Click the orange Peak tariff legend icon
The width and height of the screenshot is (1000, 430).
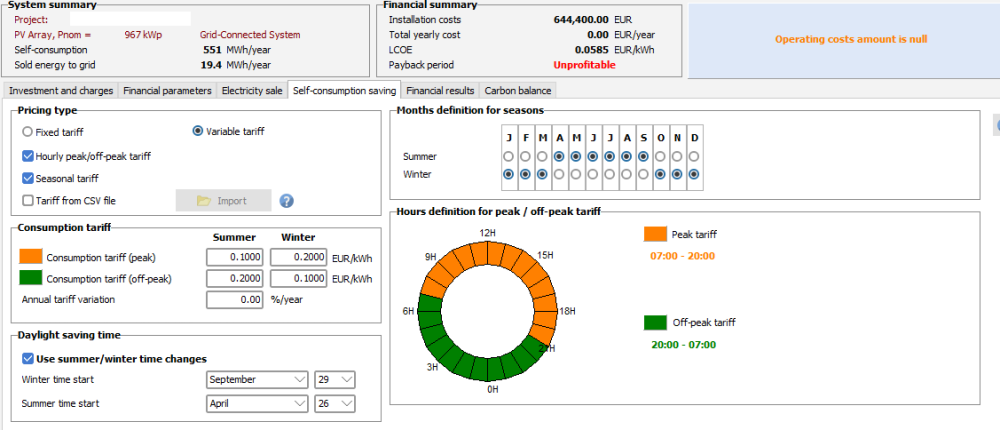(655, 235)
